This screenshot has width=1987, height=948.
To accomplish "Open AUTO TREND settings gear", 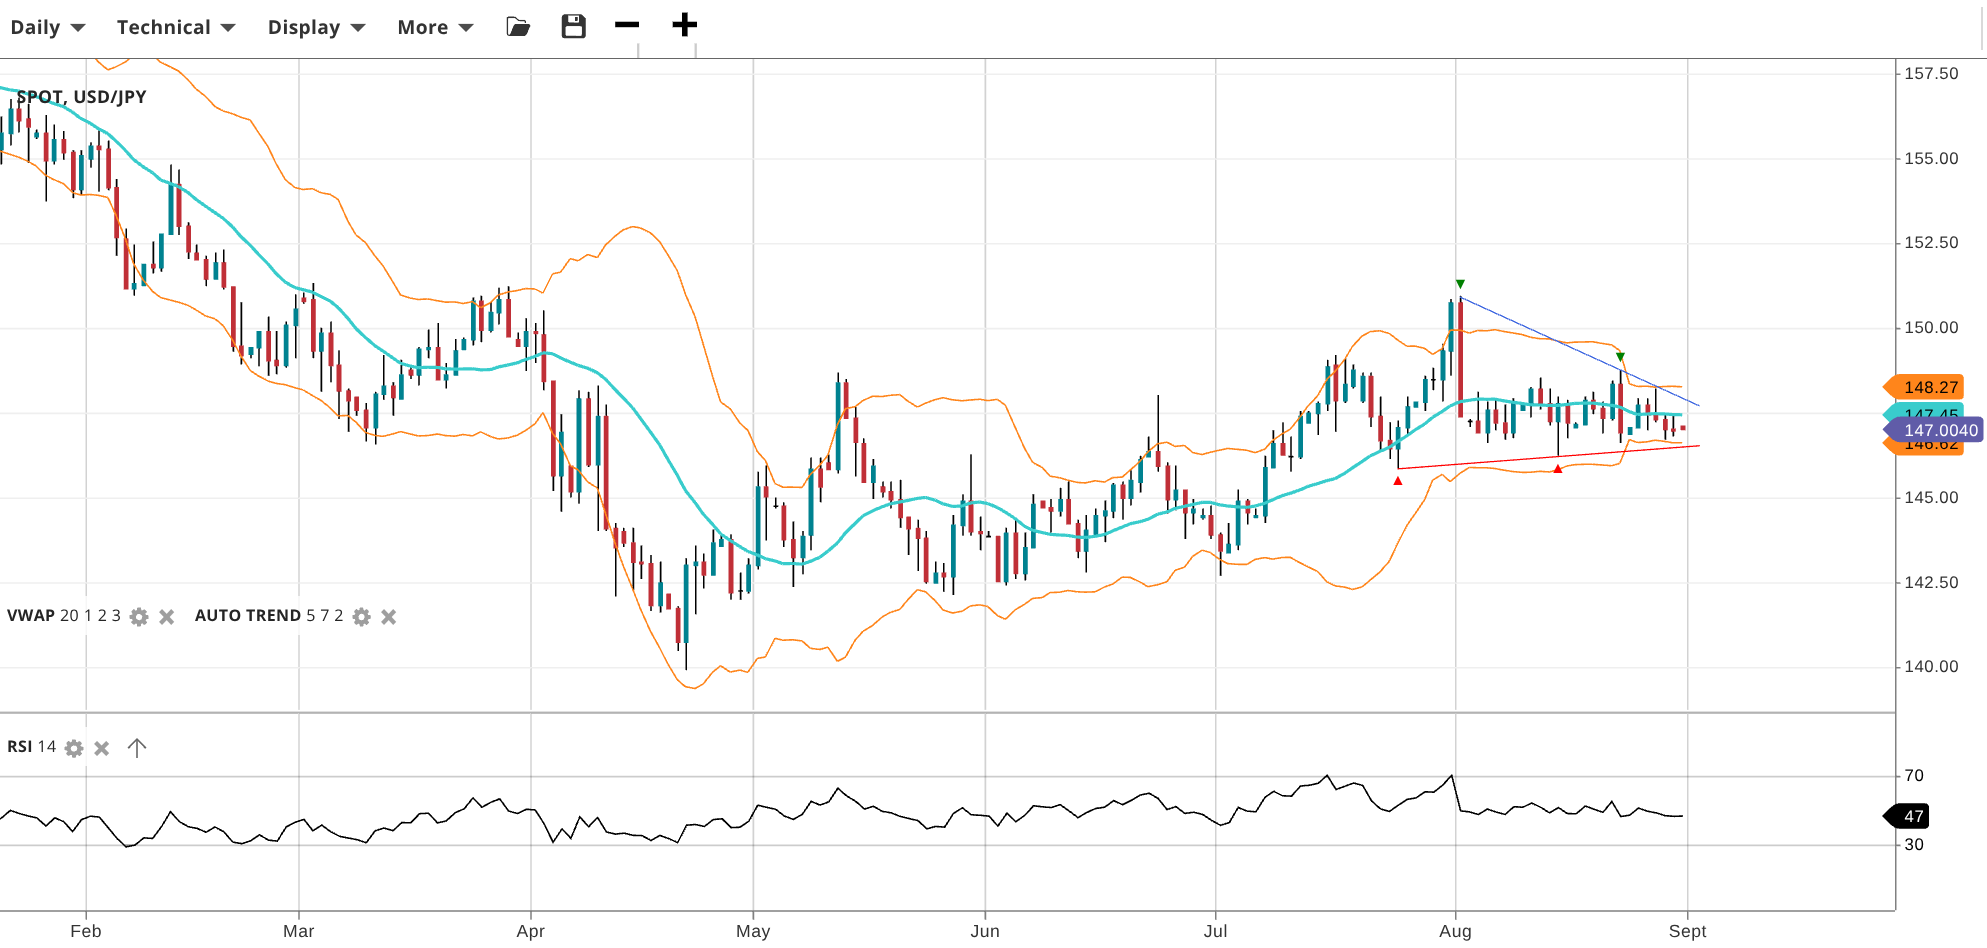I will pos(362,617).
